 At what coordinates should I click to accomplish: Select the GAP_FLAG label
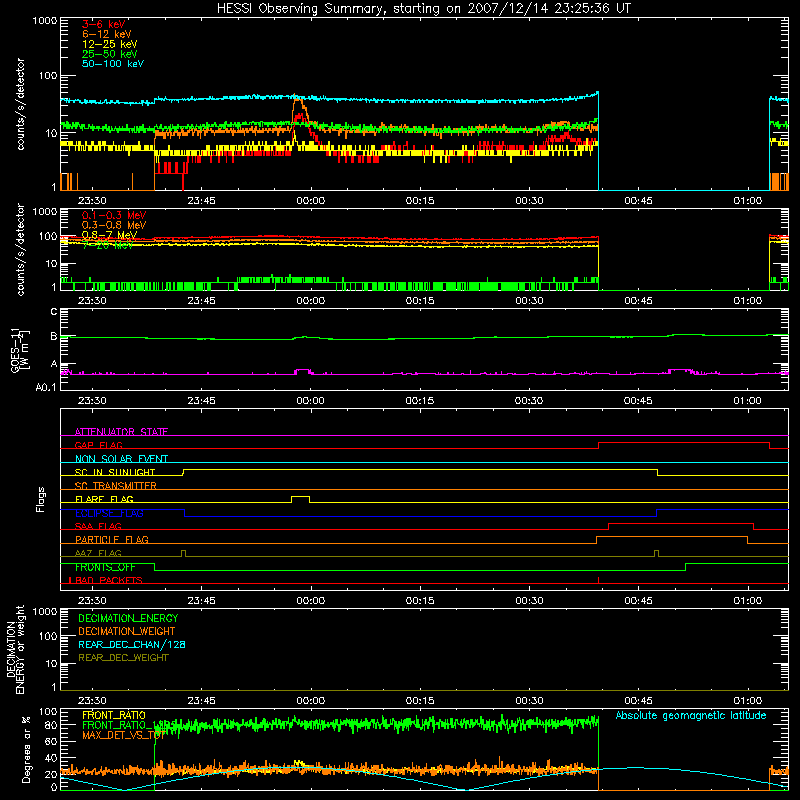pos(98,445)
